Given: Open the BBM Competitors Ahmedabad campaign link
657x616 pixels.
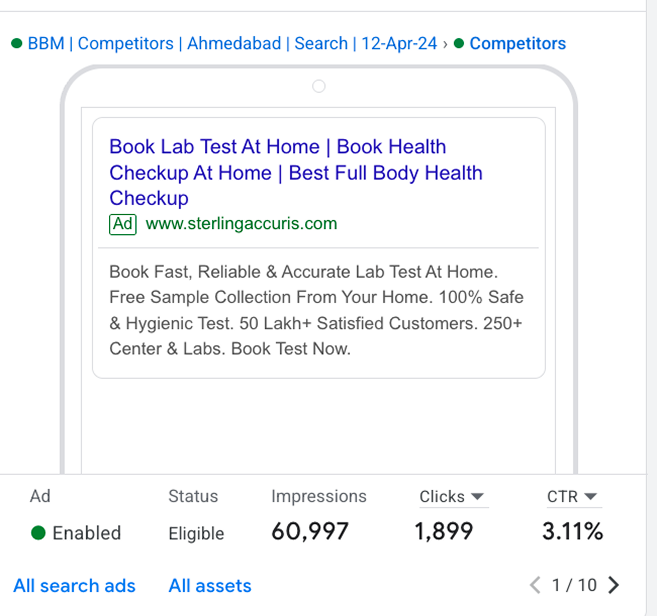Looking at the screenshot, I should [x=232, y=44].
